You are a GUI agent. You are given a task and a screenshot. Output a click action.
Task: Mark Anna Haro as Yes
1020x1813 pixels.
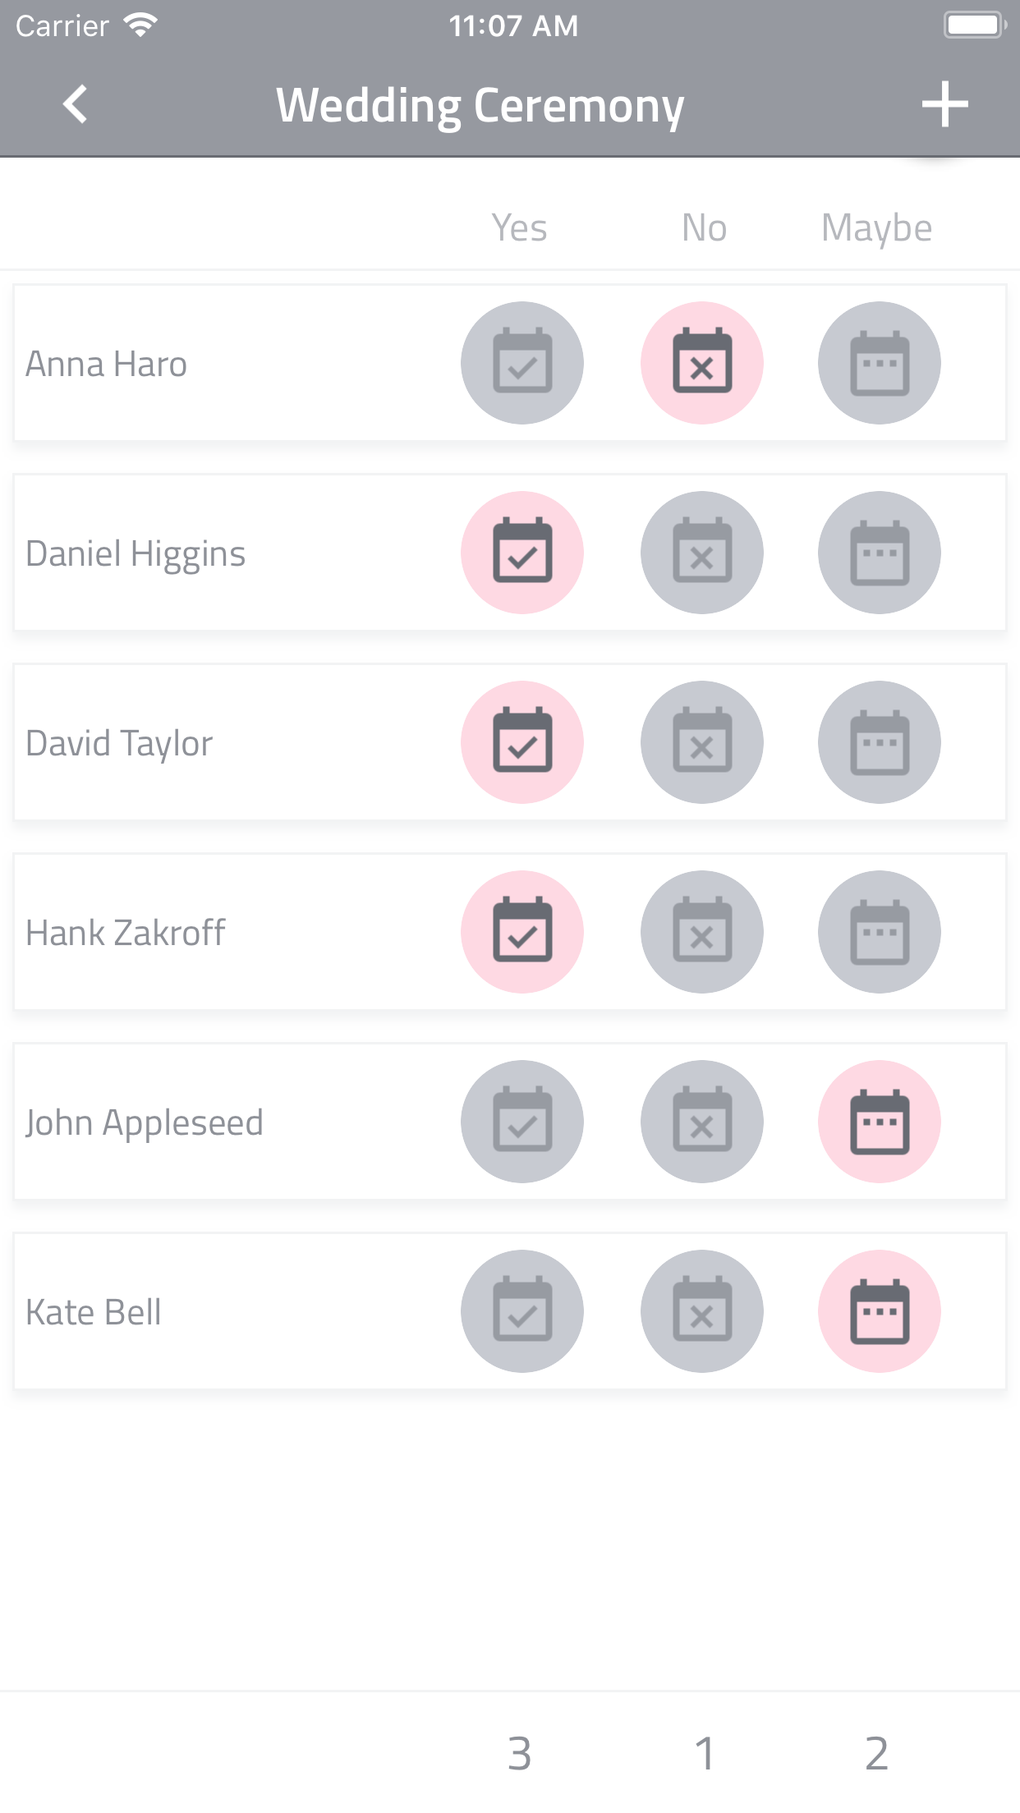(x=522, y=363)
